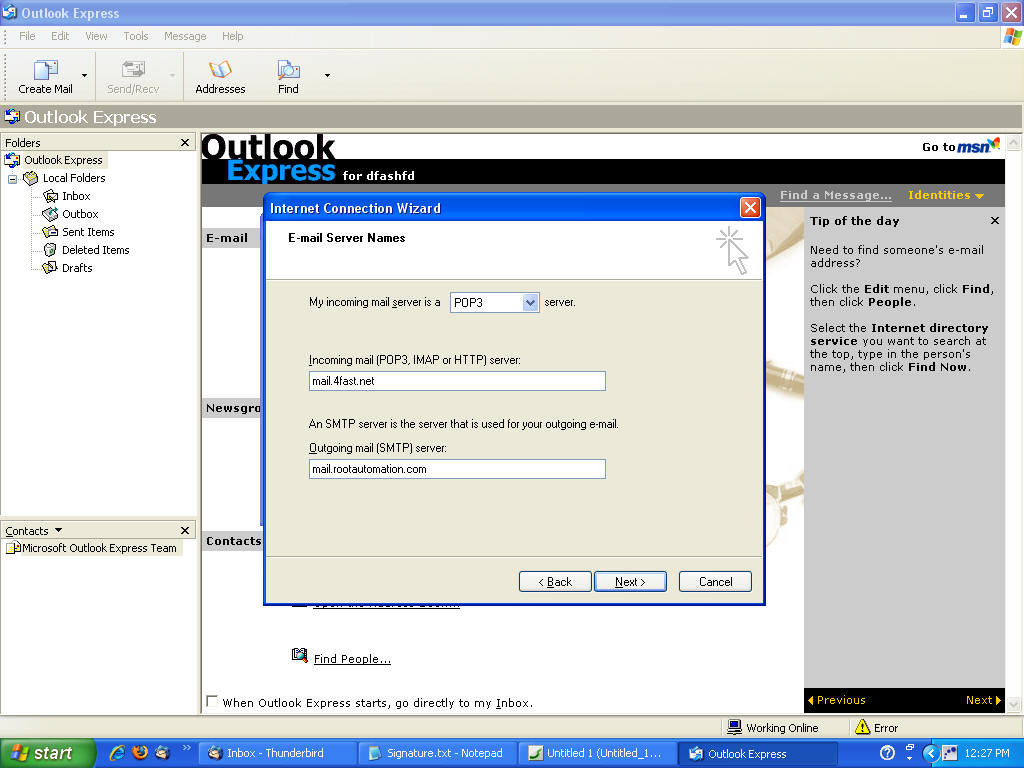Open the View menu
Viewport: 1024px width, 768px height.
point(96,36)
